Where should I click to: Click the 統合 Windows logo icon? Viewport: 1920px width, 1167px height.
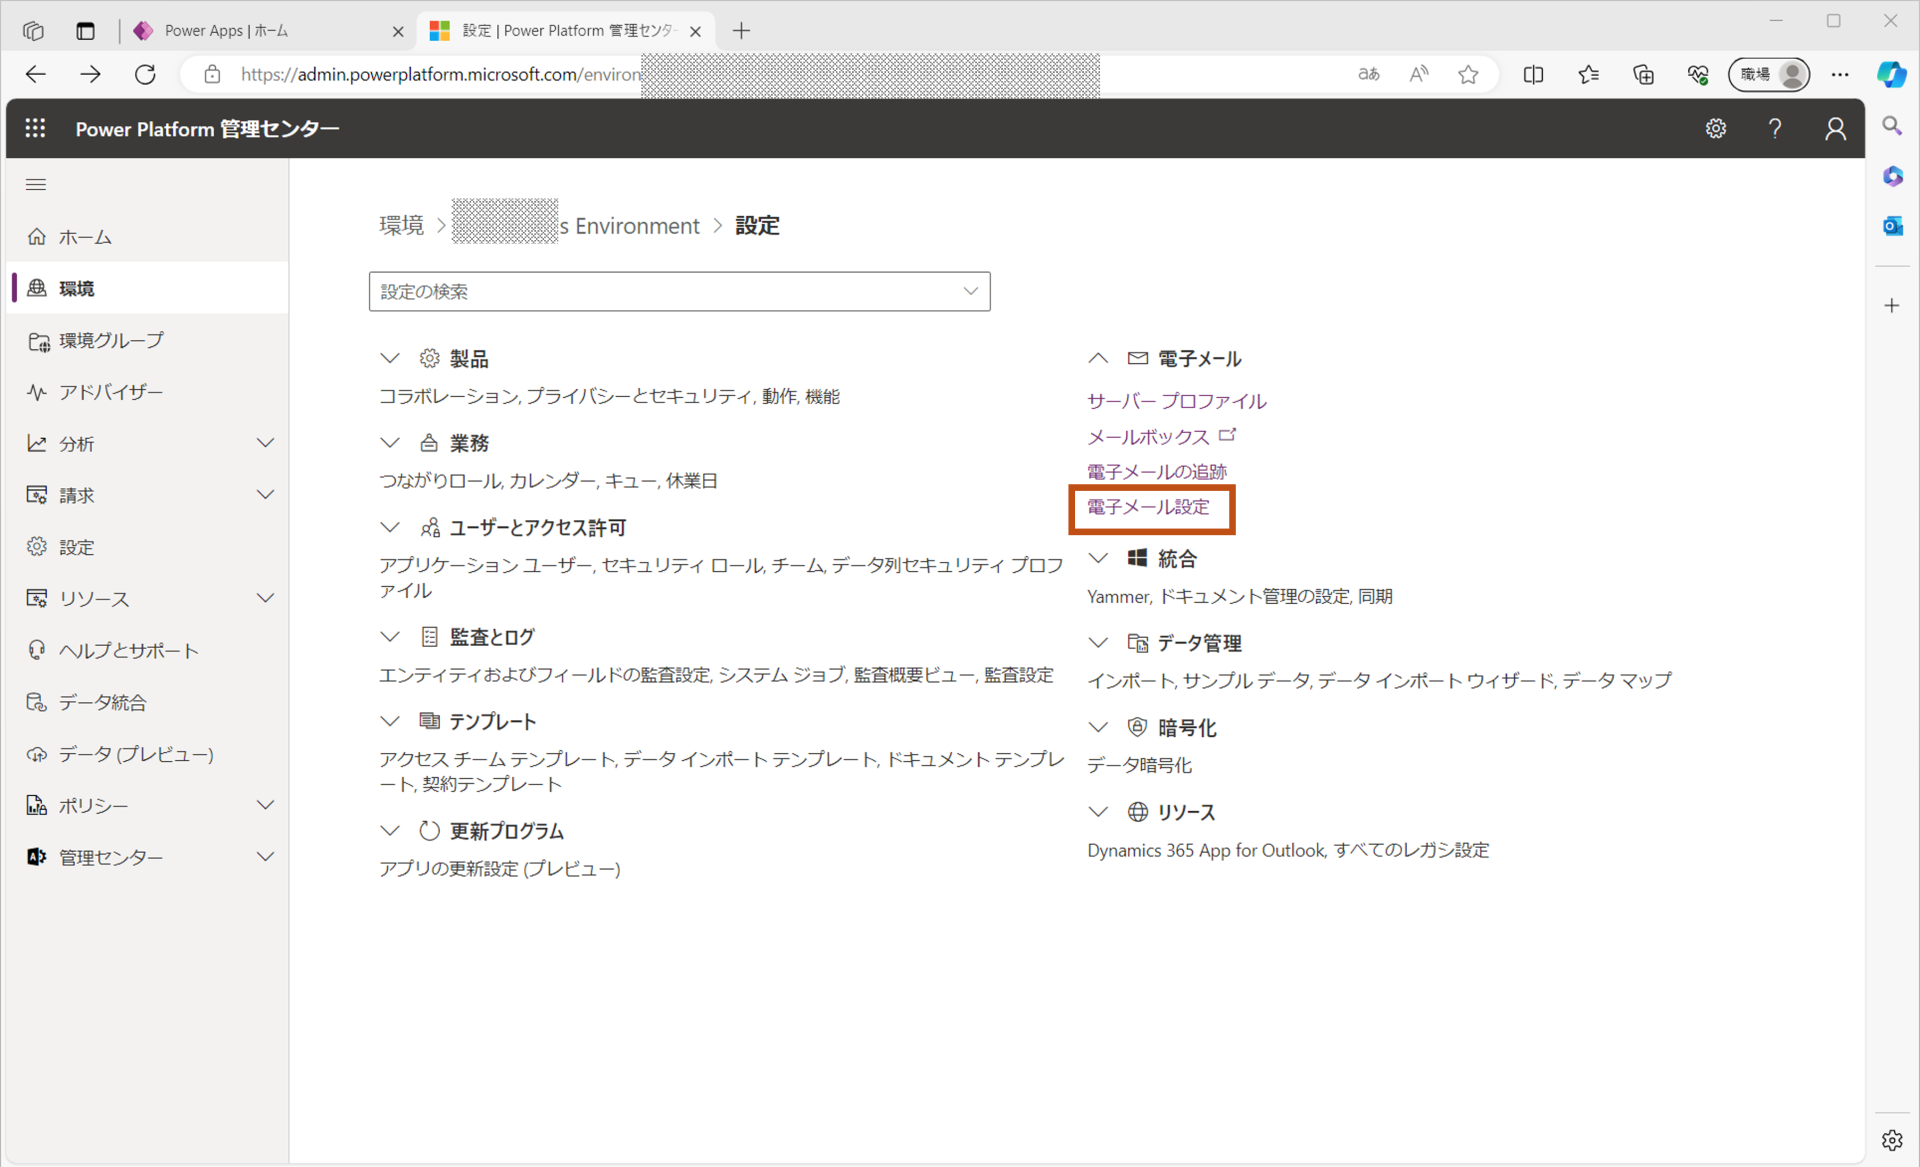(x=1137, y=558)
